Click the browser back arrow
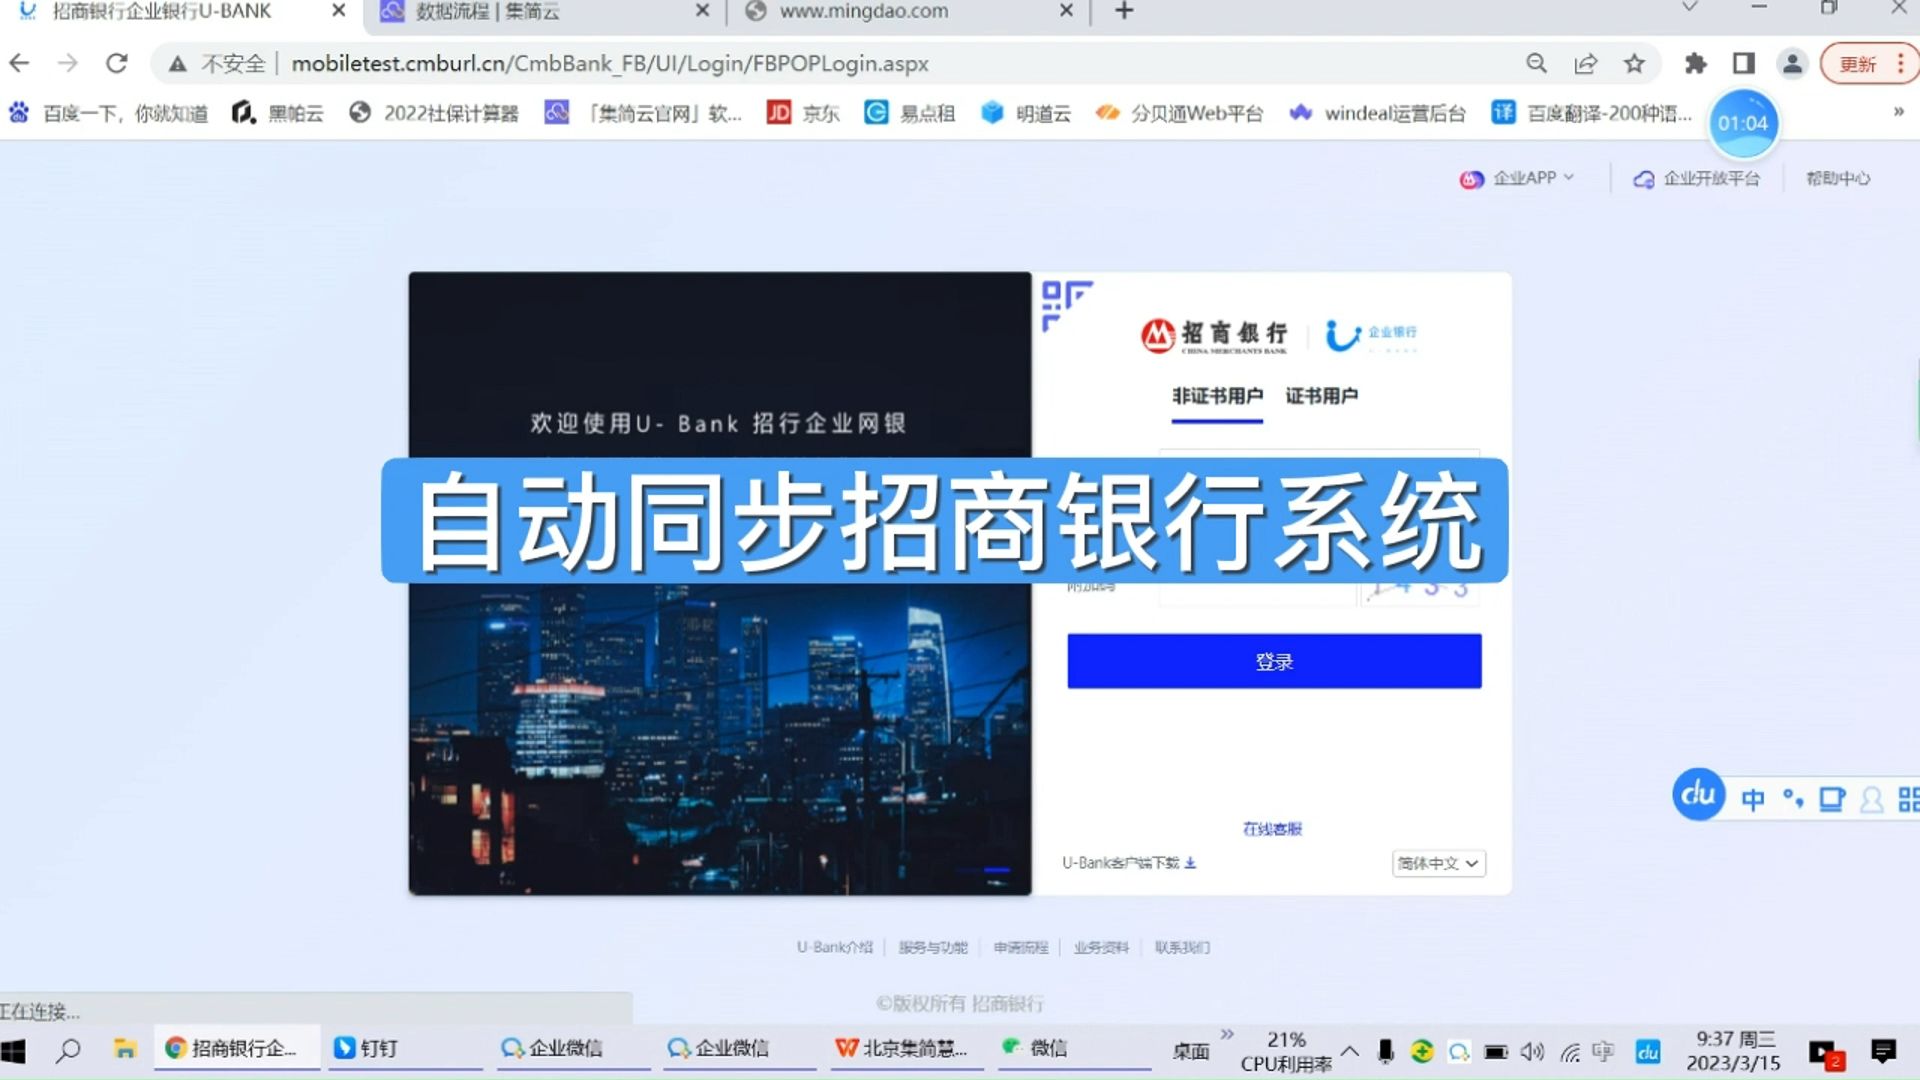Viewport: 1920px width, 1080px height. [19, 64]
